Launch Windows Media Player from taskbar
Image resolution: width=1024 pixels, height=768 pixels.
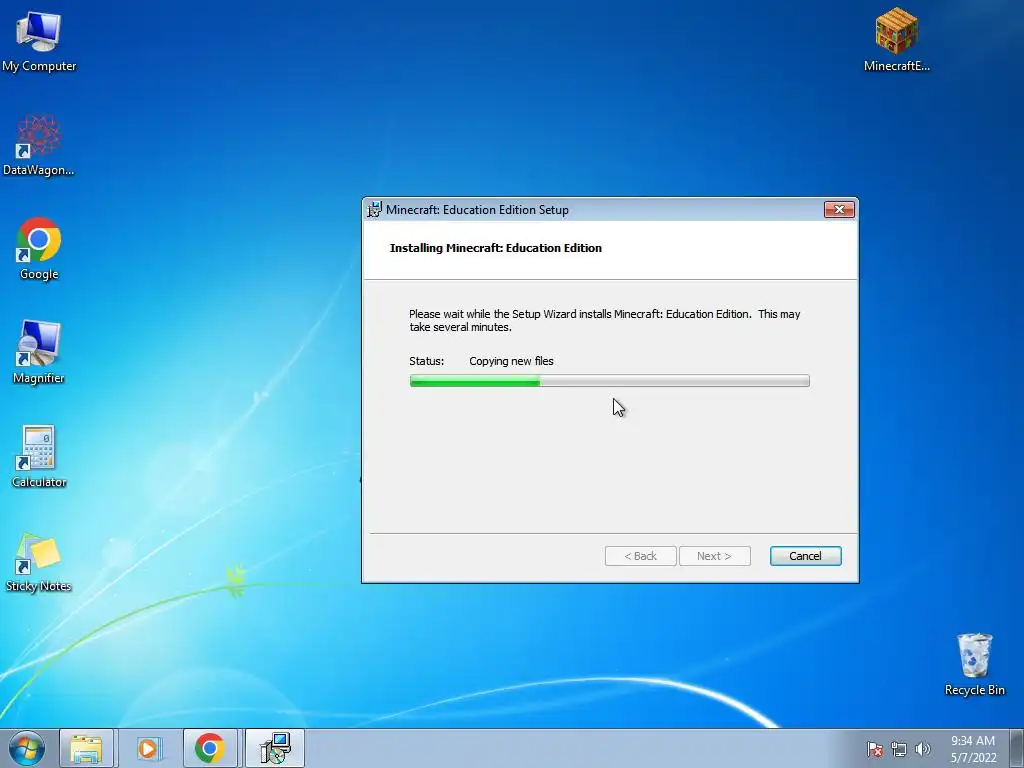148,748
